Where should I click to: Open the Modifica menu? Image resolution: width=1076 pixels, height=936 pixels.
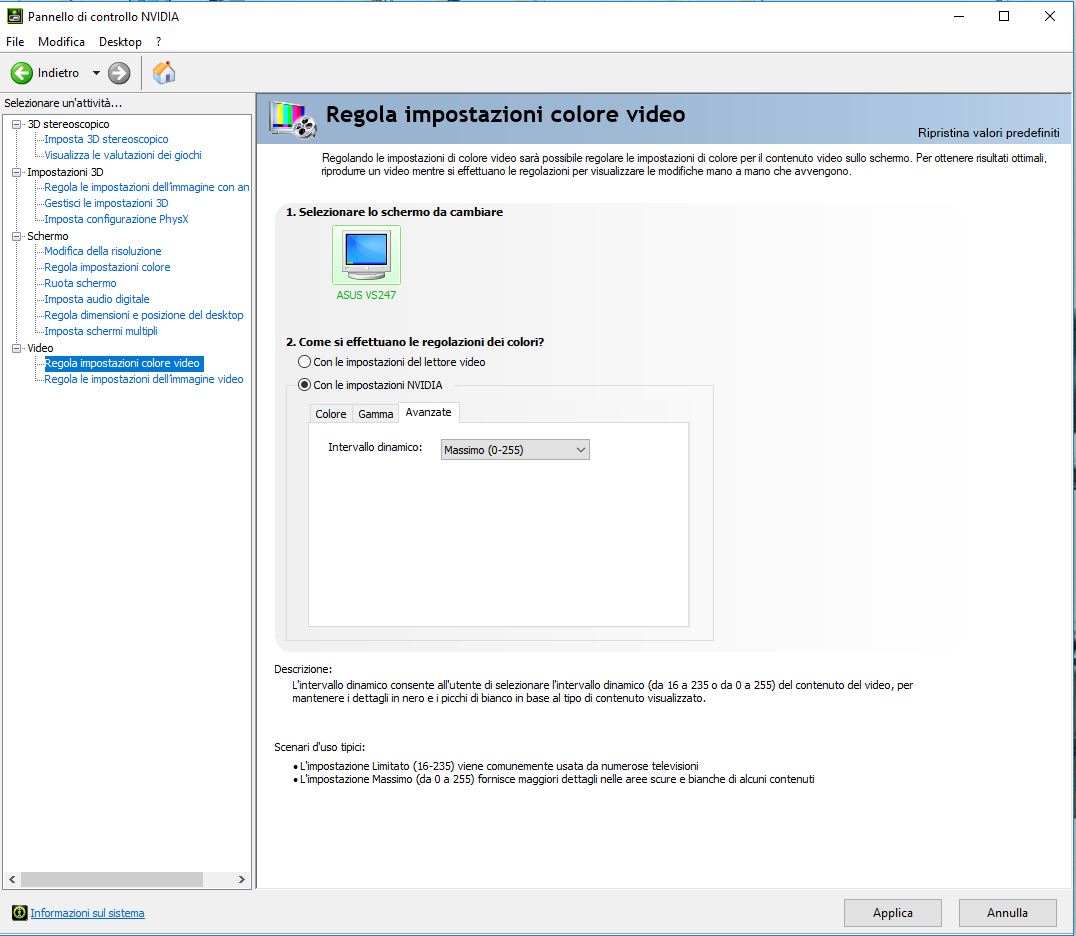61,42
